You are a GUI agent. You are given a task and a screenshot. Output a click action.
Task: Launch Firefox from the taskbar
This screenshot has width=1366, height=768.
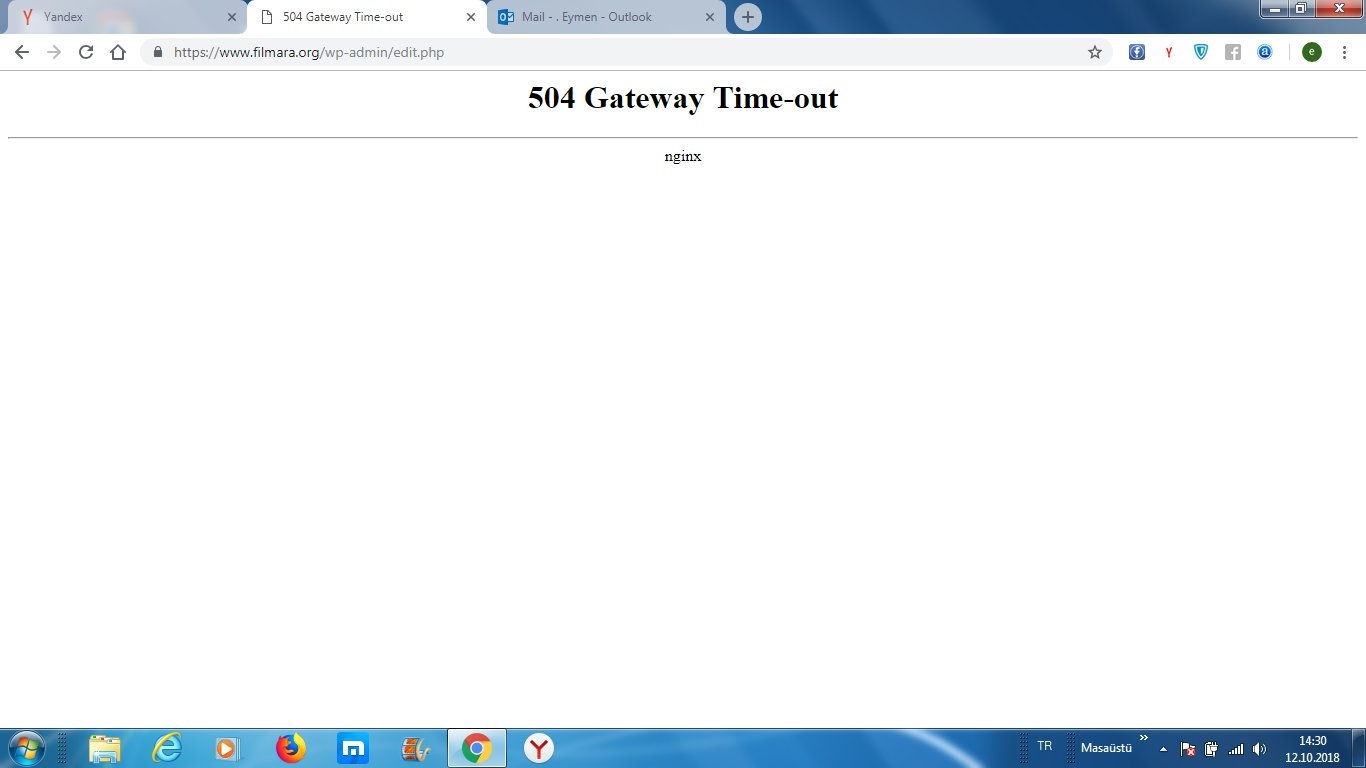(291, 748)
